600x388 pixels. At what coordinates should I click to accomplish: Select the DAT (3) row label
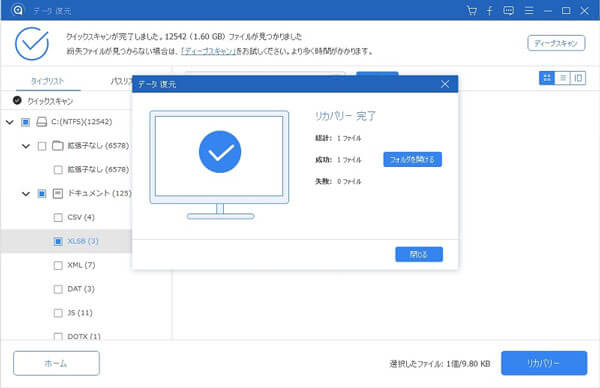pos(81,289)
